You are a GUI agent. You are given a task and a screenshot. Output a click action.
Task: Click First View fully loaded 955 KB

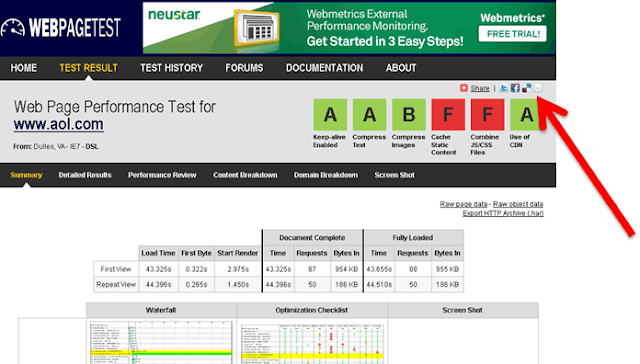[x=447, y=269]
